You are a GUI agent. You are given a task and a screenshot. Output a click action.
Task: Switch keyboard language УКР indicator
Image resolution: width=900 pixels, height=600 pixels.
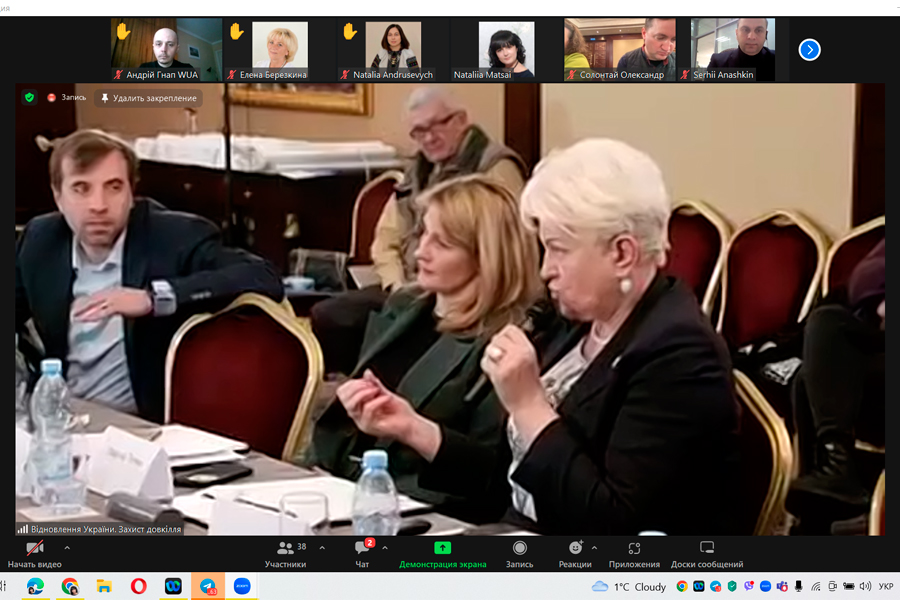[886, 586]
